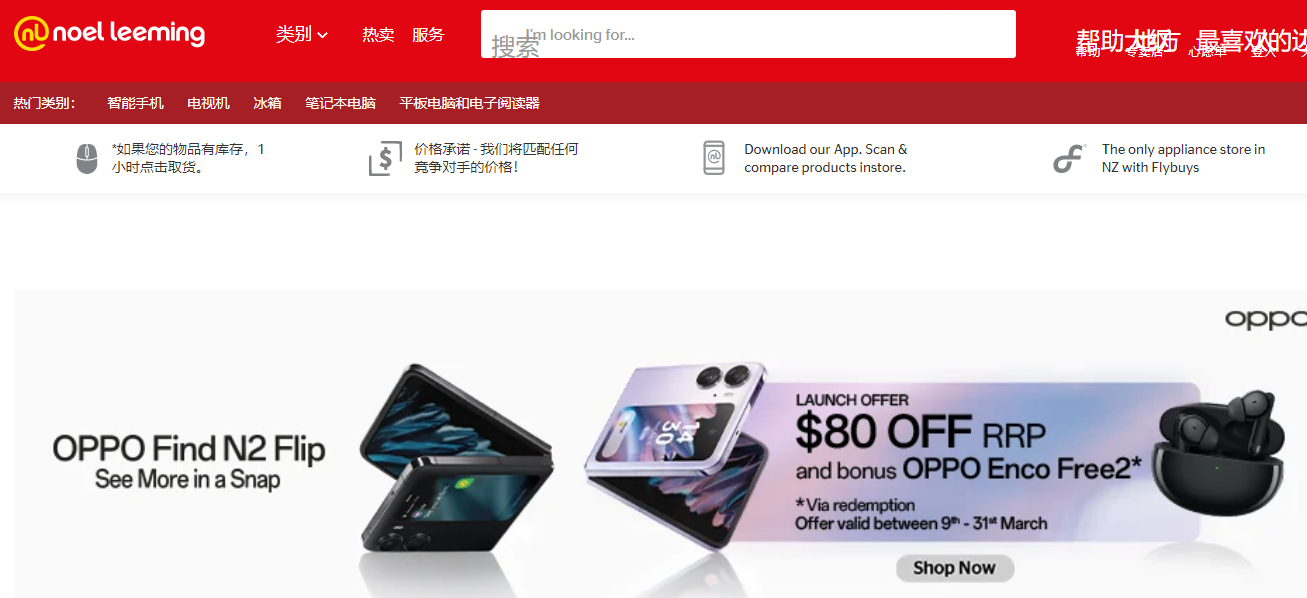
Task: Open 平板电脑和电子阅读器 tablets category
Action: (x=469, y=103)
